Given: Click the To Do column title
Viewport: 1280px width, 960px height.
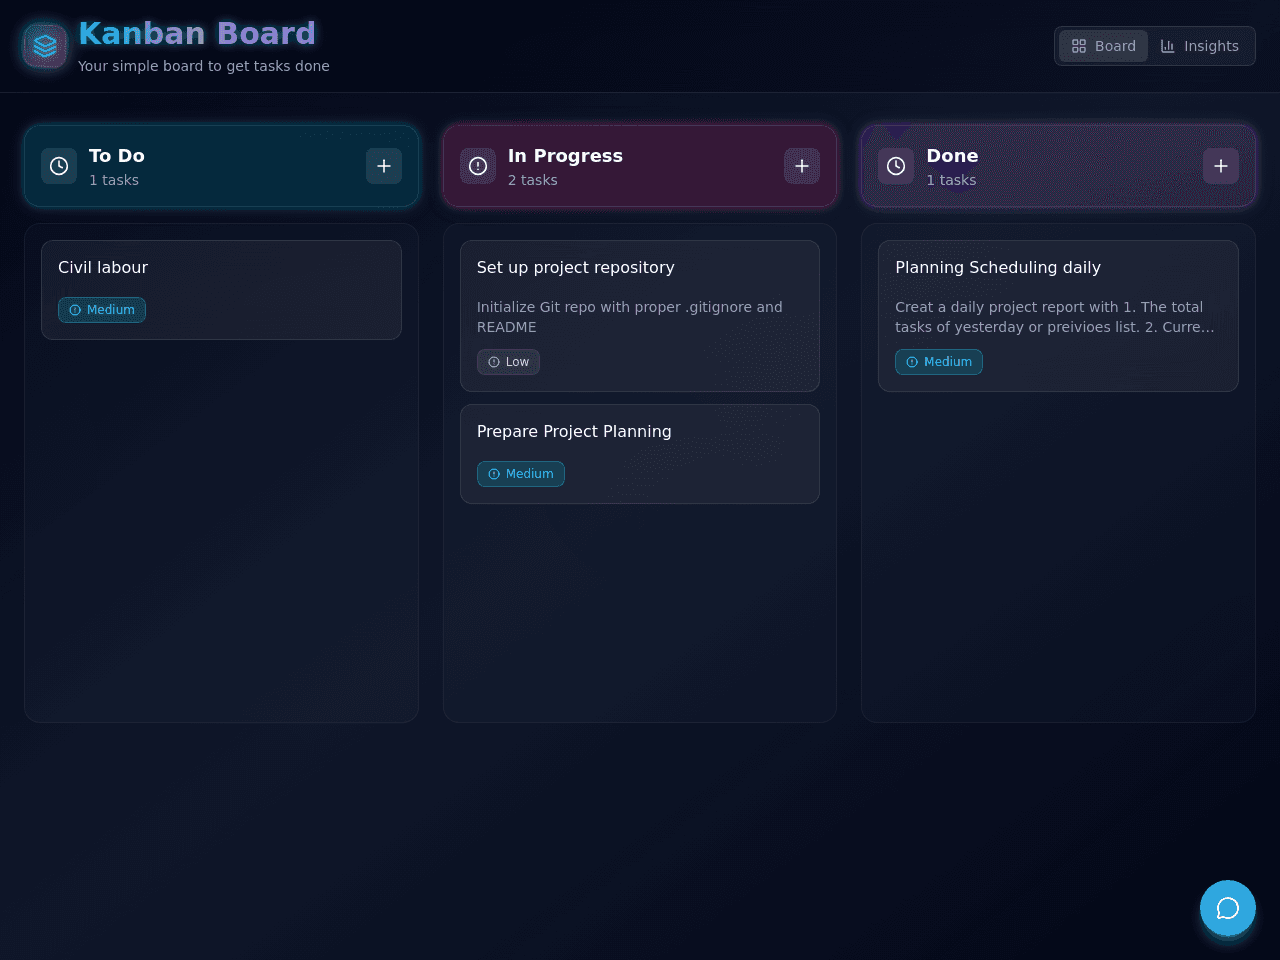Looking at the screenshot, I should click(x=117, y=156).
